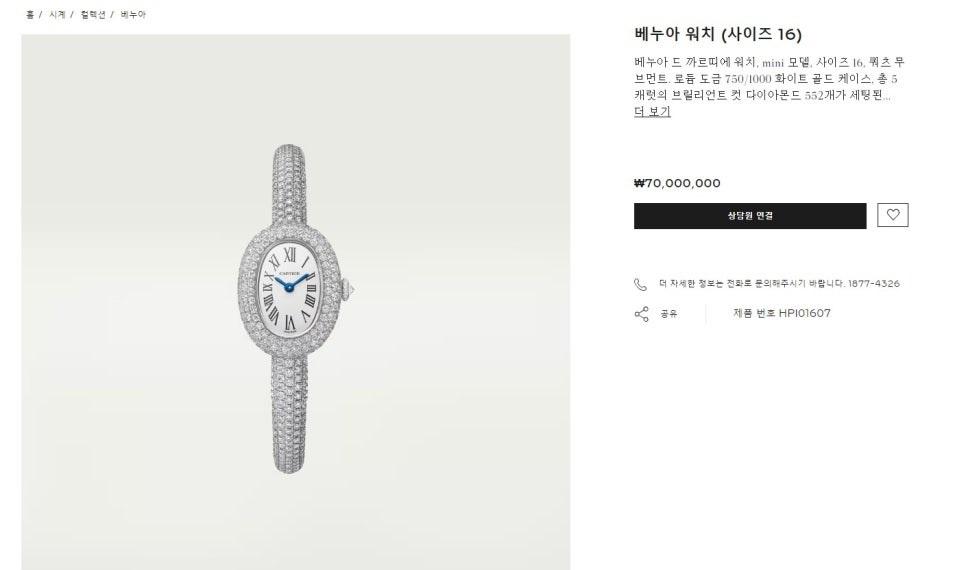
Task: Navigate to 베누아 breadcrumb link
Action: (133, 14)
